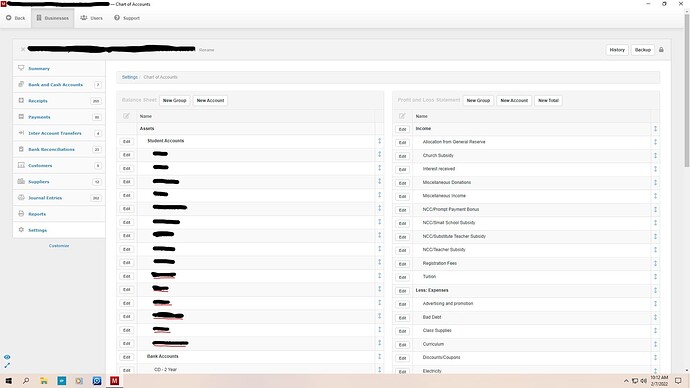Click the Customize link below sidebar

pyautogui.click(x=59, y=246)
